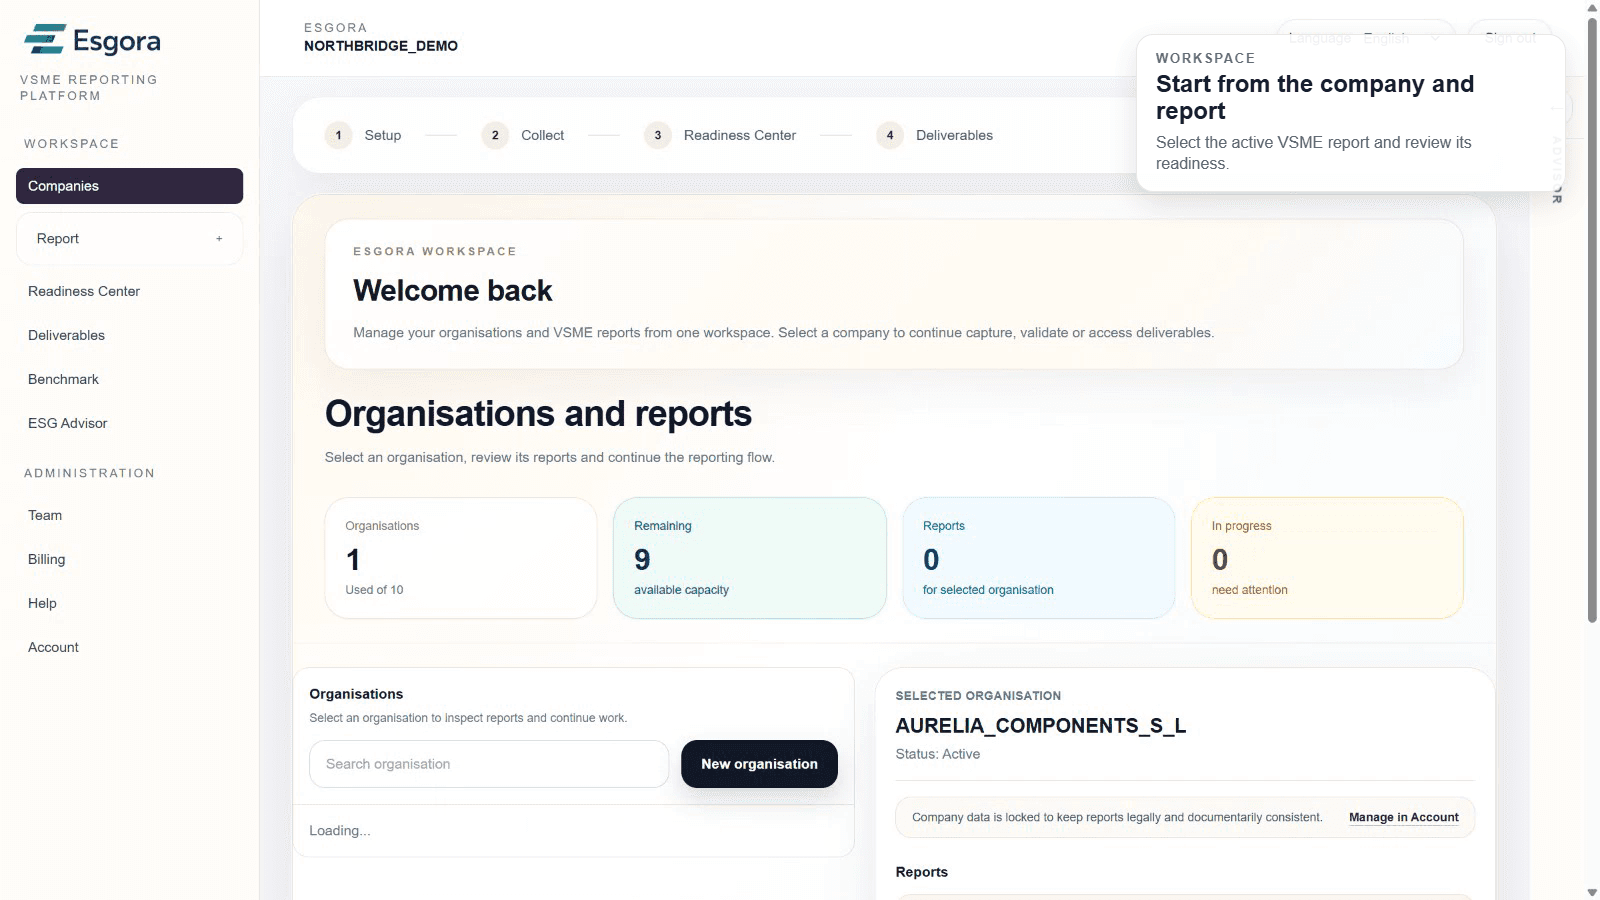Click the Remaining capacity card
This screenshot has height=900, width=1600.
tap(749, 558)
